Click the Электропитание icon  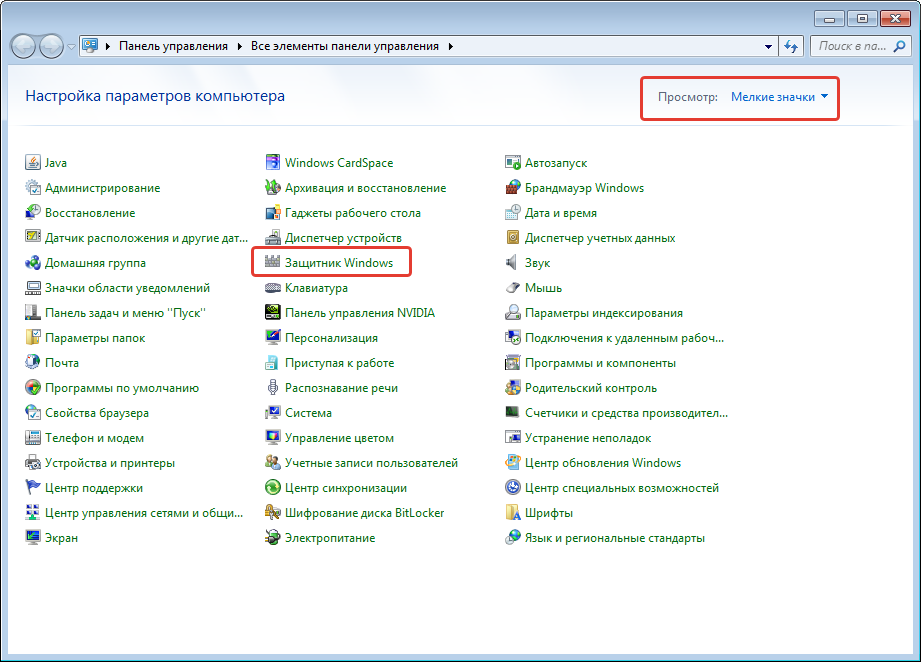point(273,537)
